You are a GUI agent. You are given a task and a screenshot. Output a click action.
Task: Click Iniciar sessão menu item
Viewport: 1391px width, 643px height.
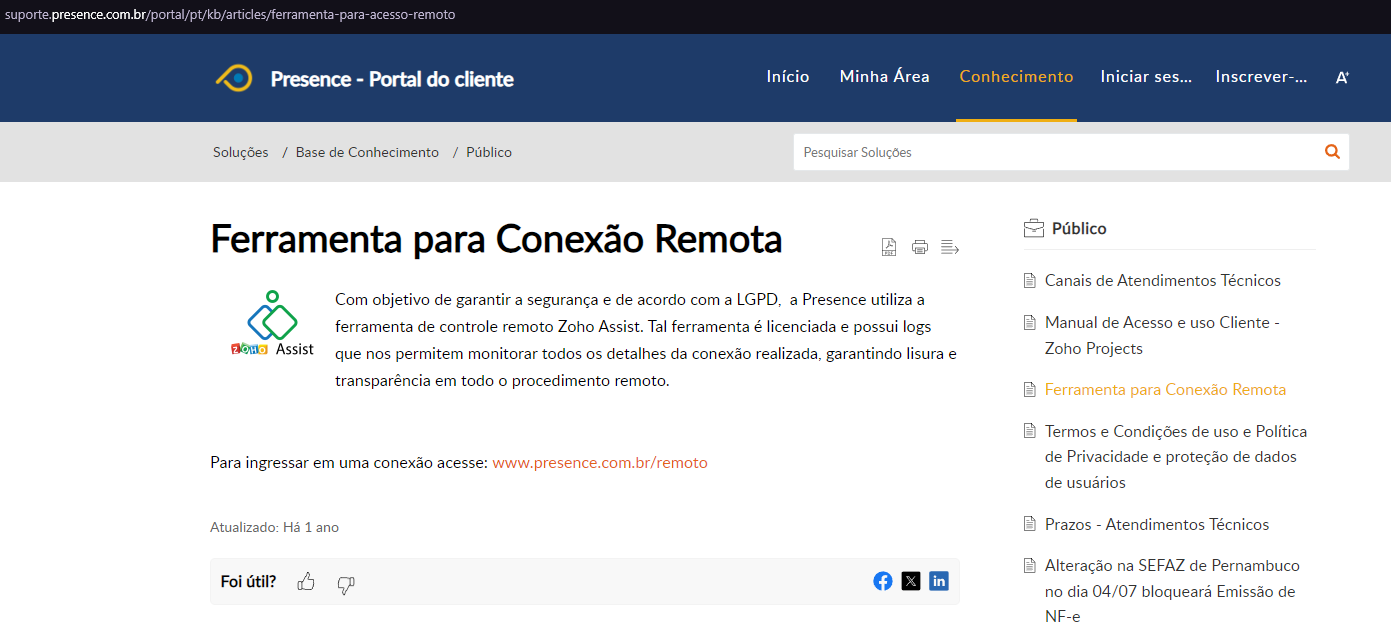1146,77
